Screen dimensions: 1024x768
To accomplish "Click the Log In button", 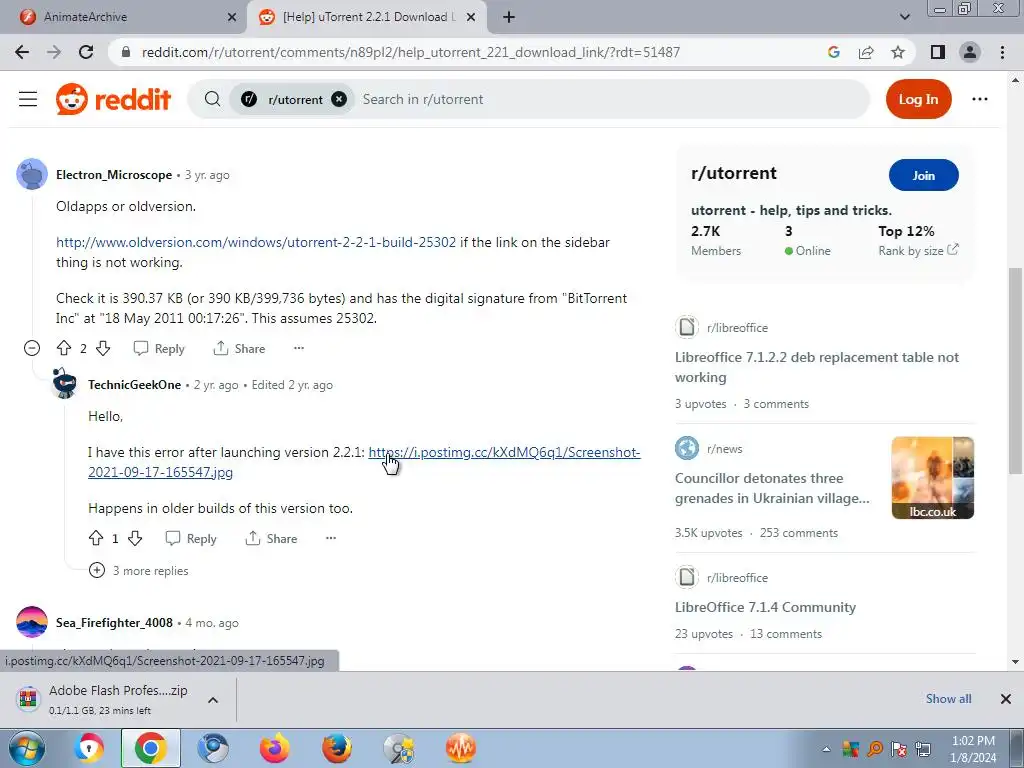I will (918, 99).
